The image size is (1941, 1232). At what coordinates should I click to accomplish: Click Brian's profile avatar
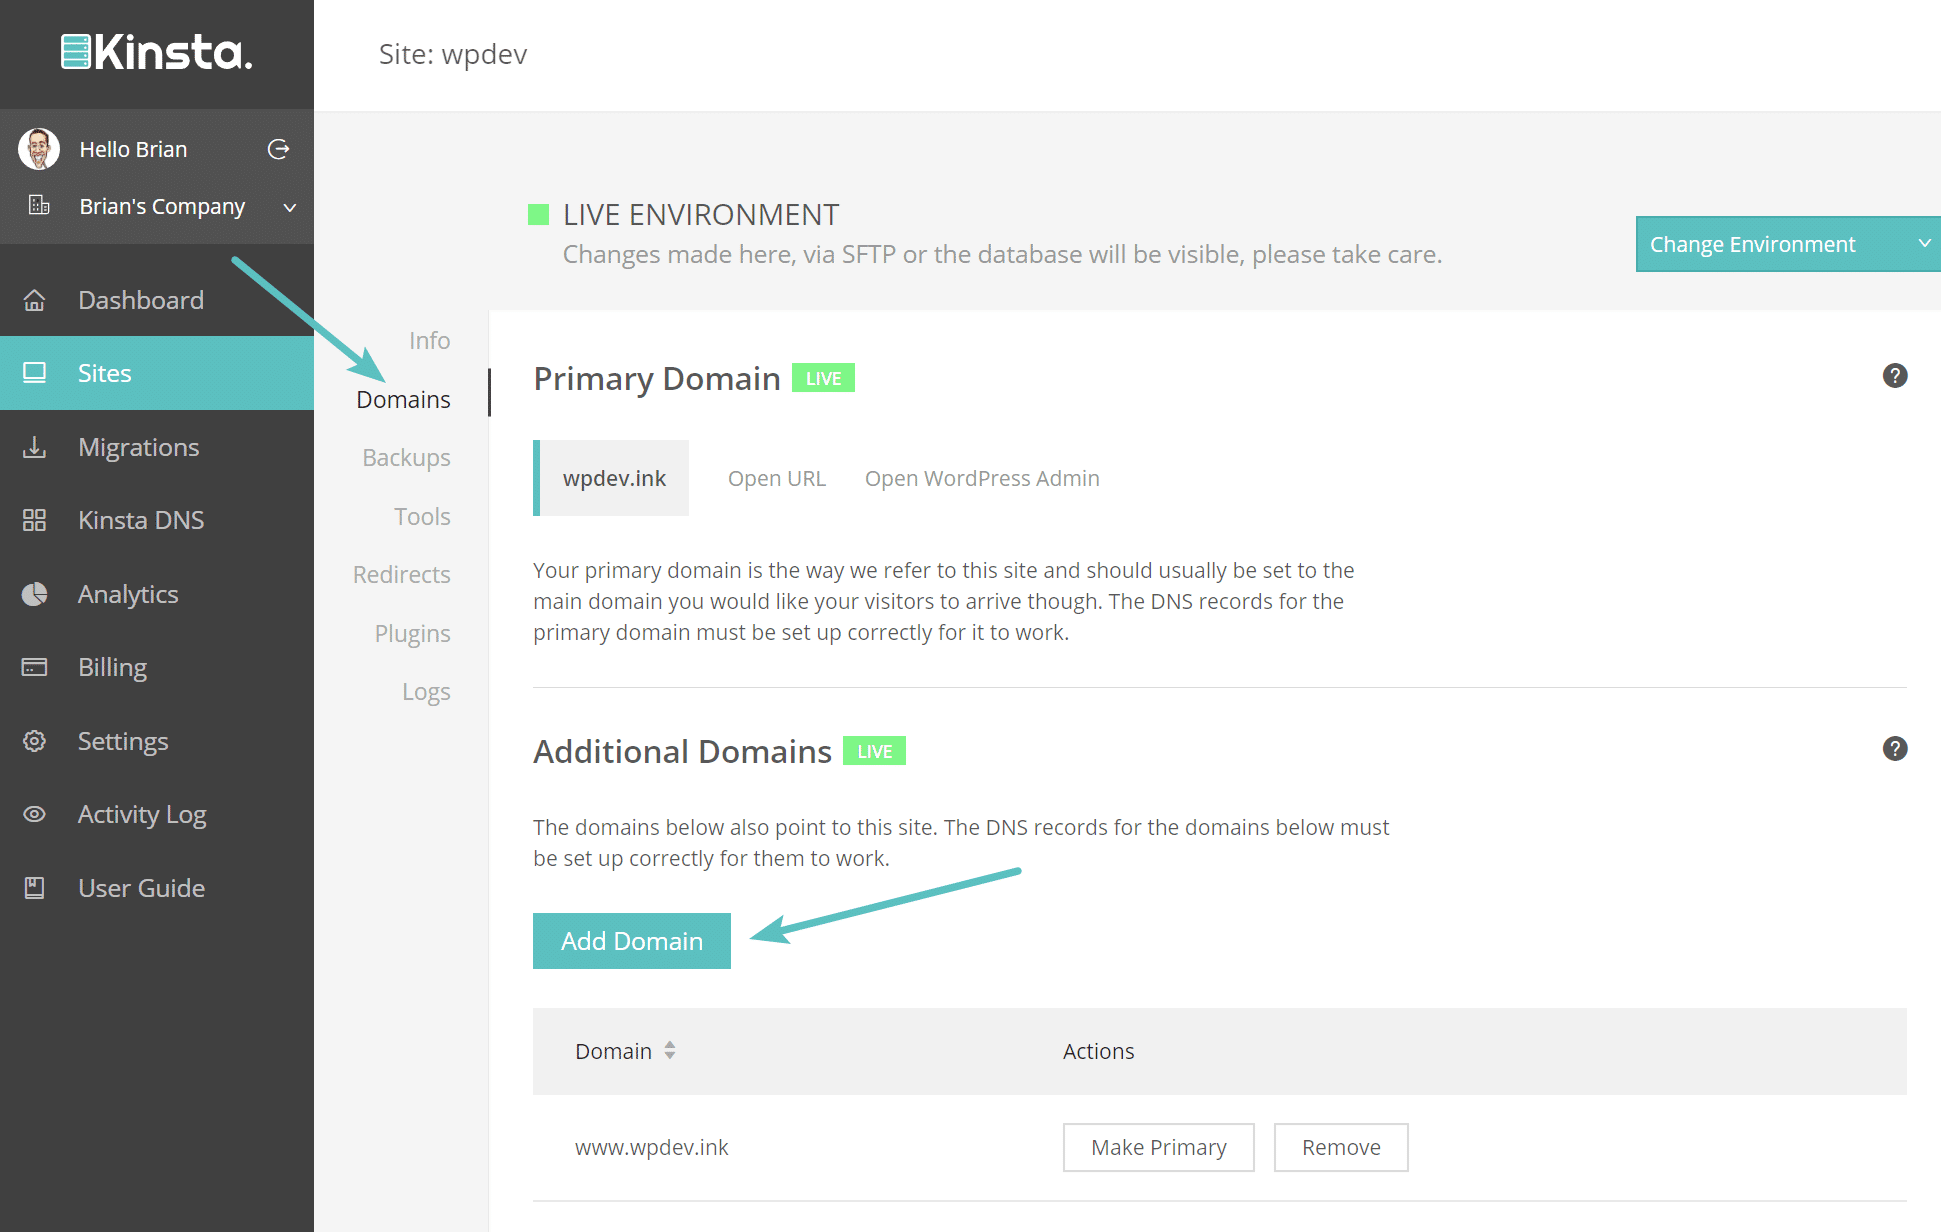click(x=39, y=149)
